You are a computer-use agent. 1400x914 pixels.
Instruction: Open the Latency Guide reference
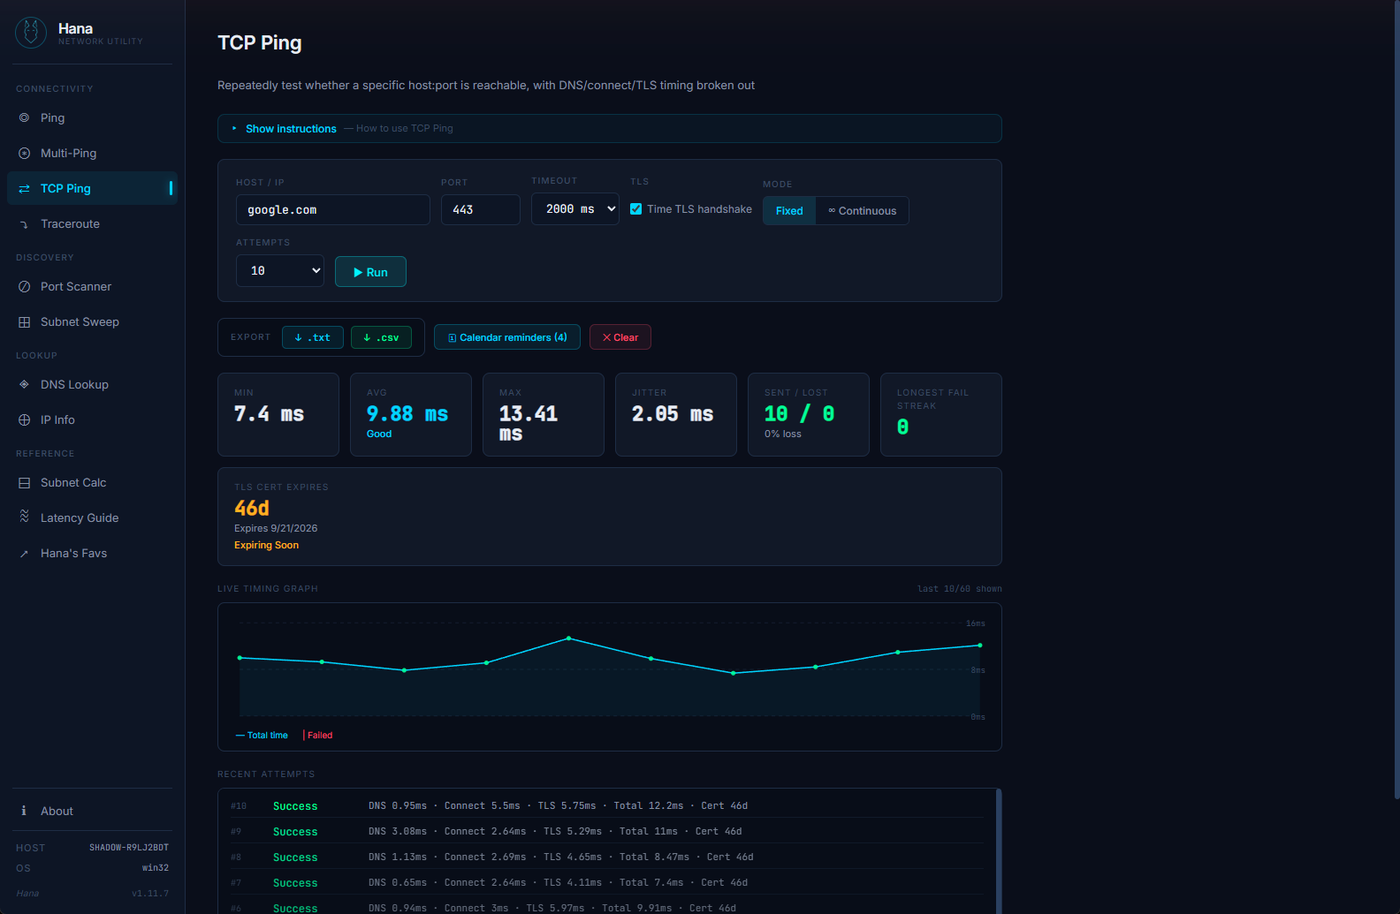(x=92, y=518)
